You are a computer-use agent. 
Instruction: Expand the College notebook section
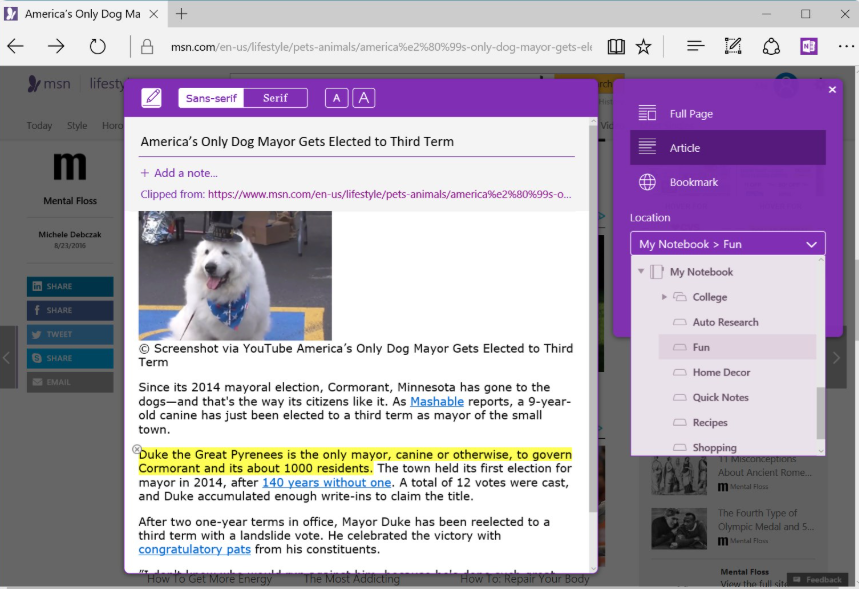point(664,296)
